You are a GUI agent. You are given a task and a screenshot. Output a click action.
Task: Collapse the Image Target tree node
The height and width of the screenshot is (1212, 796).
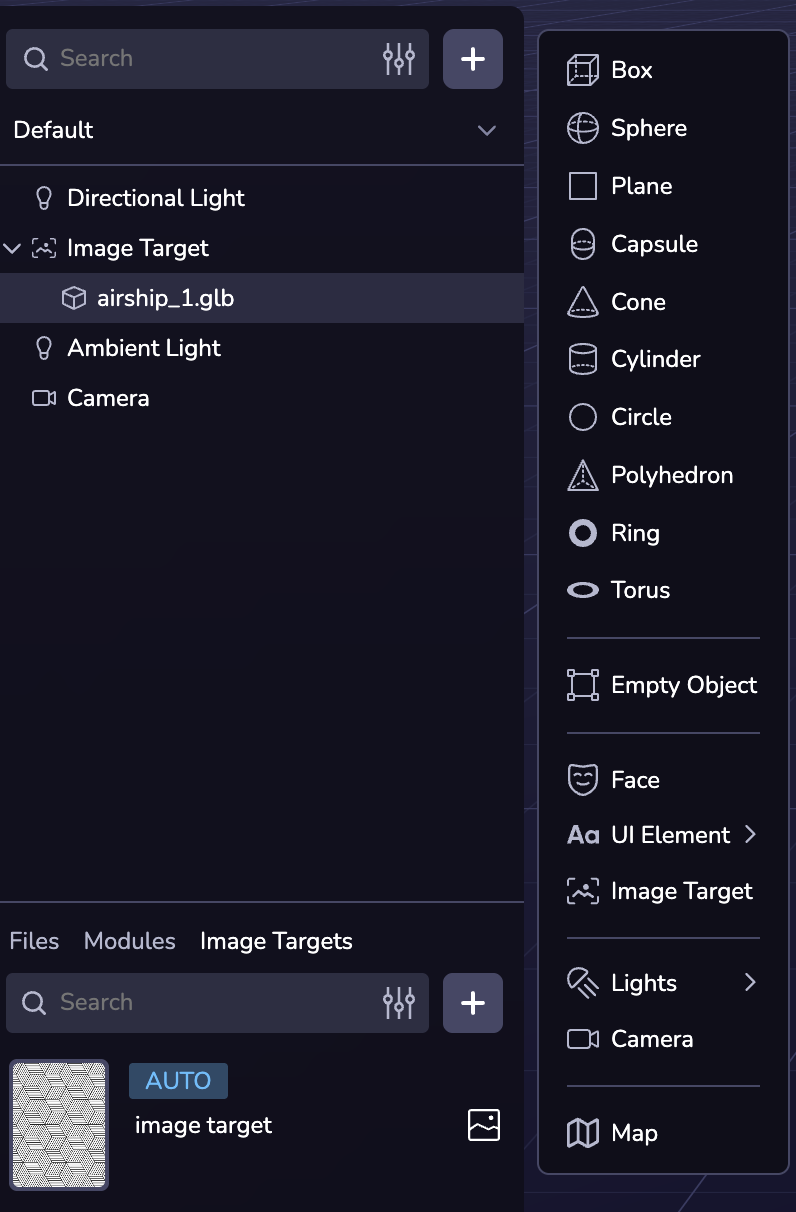[x=12, y=248]
